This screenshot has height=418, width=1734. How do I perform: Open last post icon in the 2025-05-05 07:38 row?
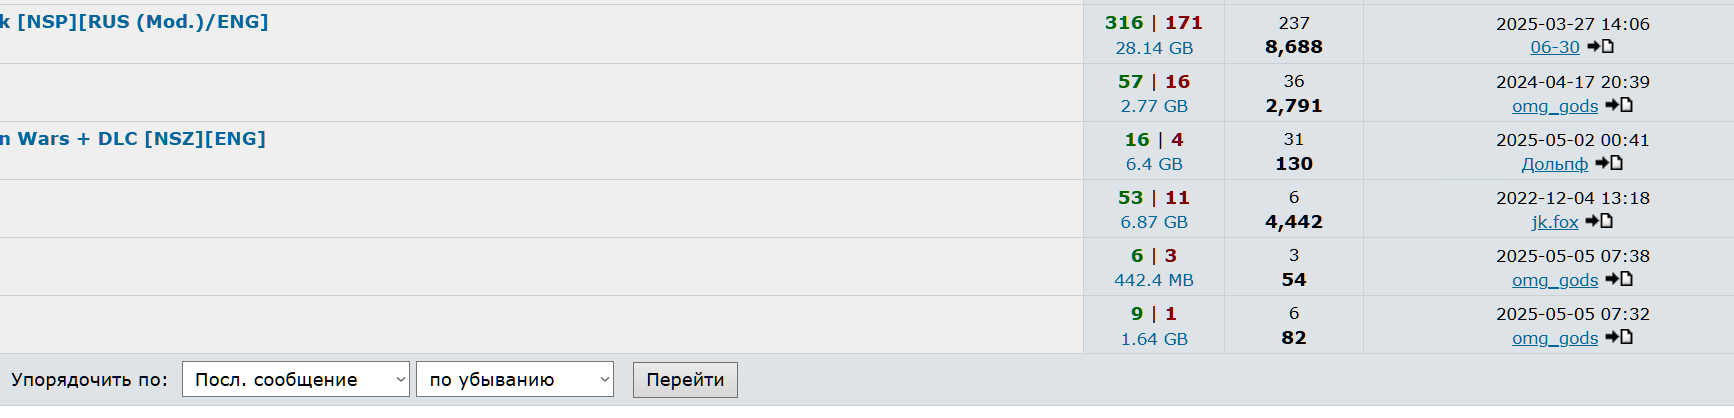1619,279
